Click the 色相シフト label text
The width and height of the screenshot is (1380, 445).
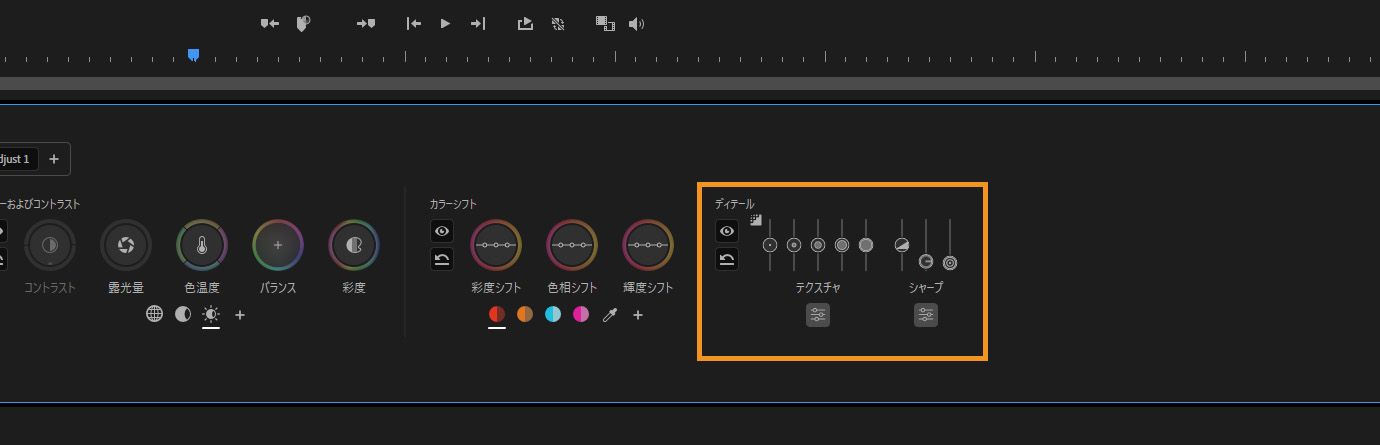[572, 288]
